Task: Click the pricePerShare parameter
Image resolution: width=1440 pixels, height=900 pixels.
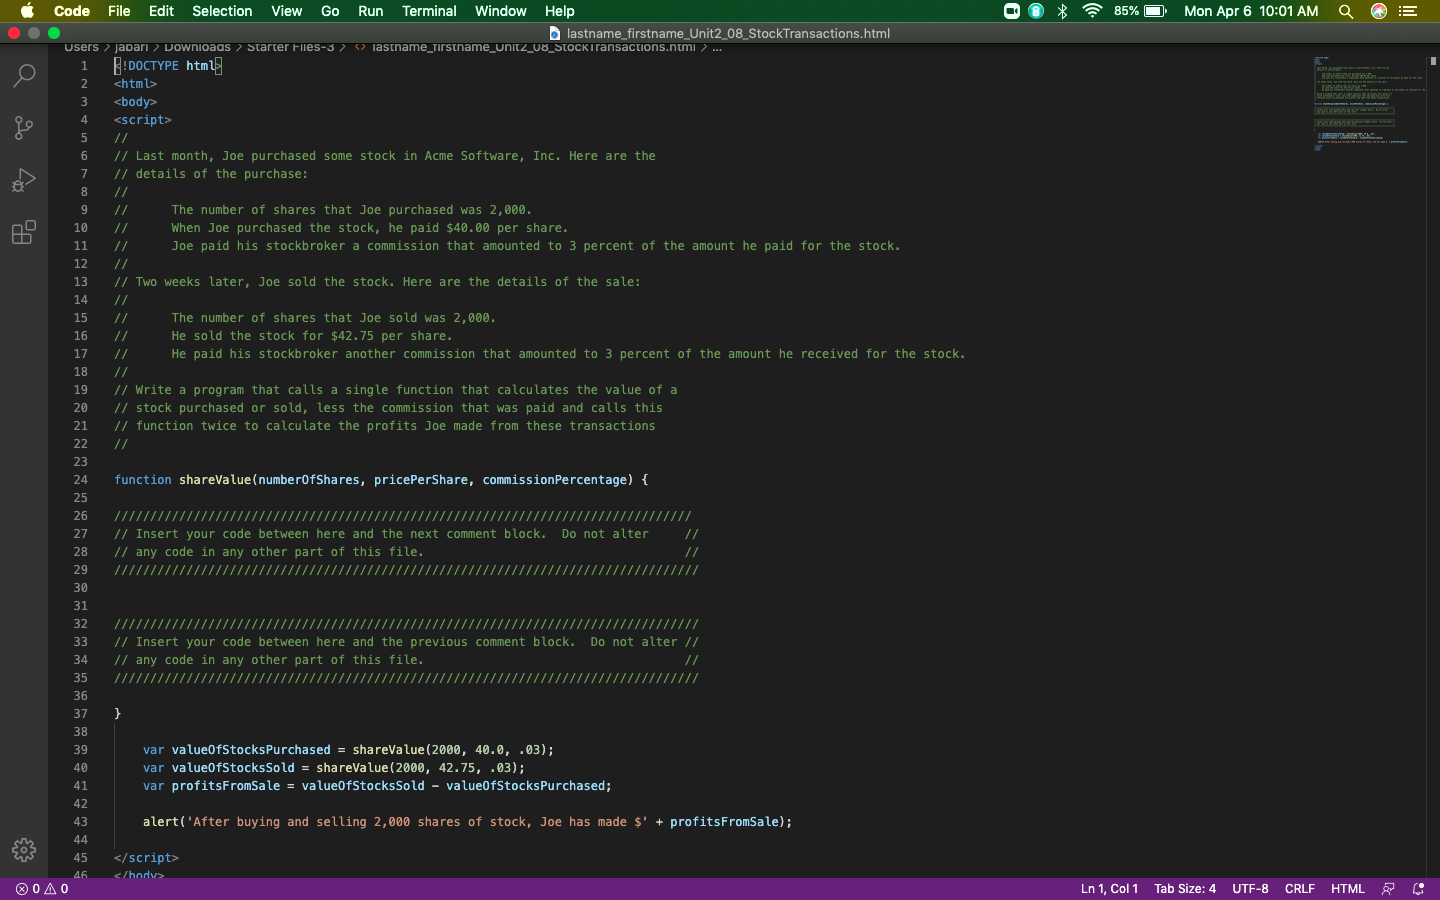Action: click(x=421, y=480)
